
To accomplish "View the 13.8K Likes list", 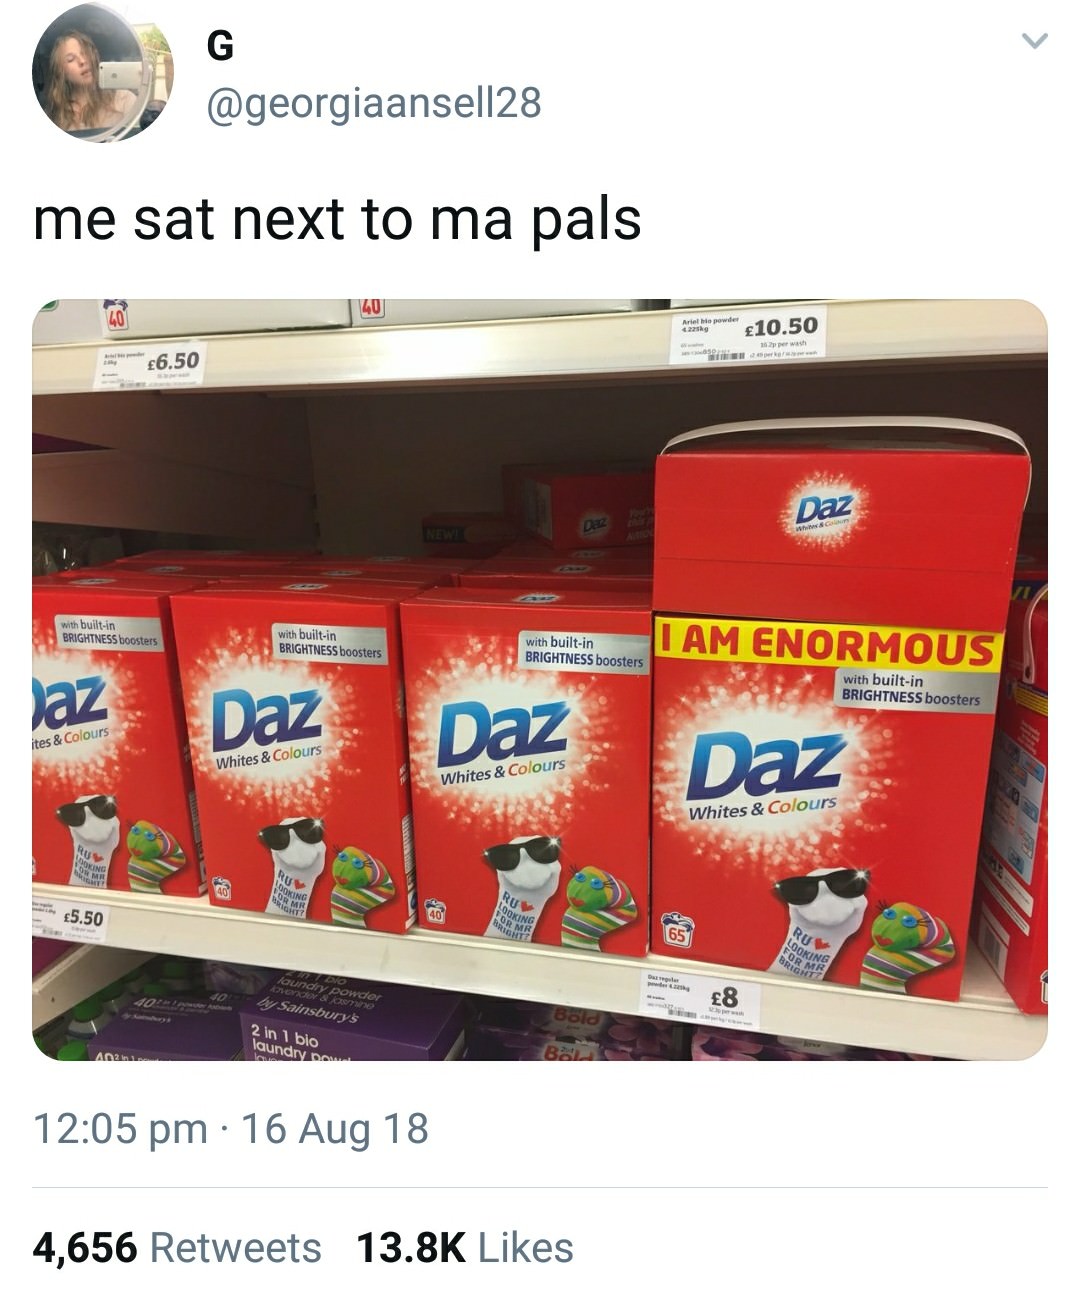I will tap(465, 1247).
